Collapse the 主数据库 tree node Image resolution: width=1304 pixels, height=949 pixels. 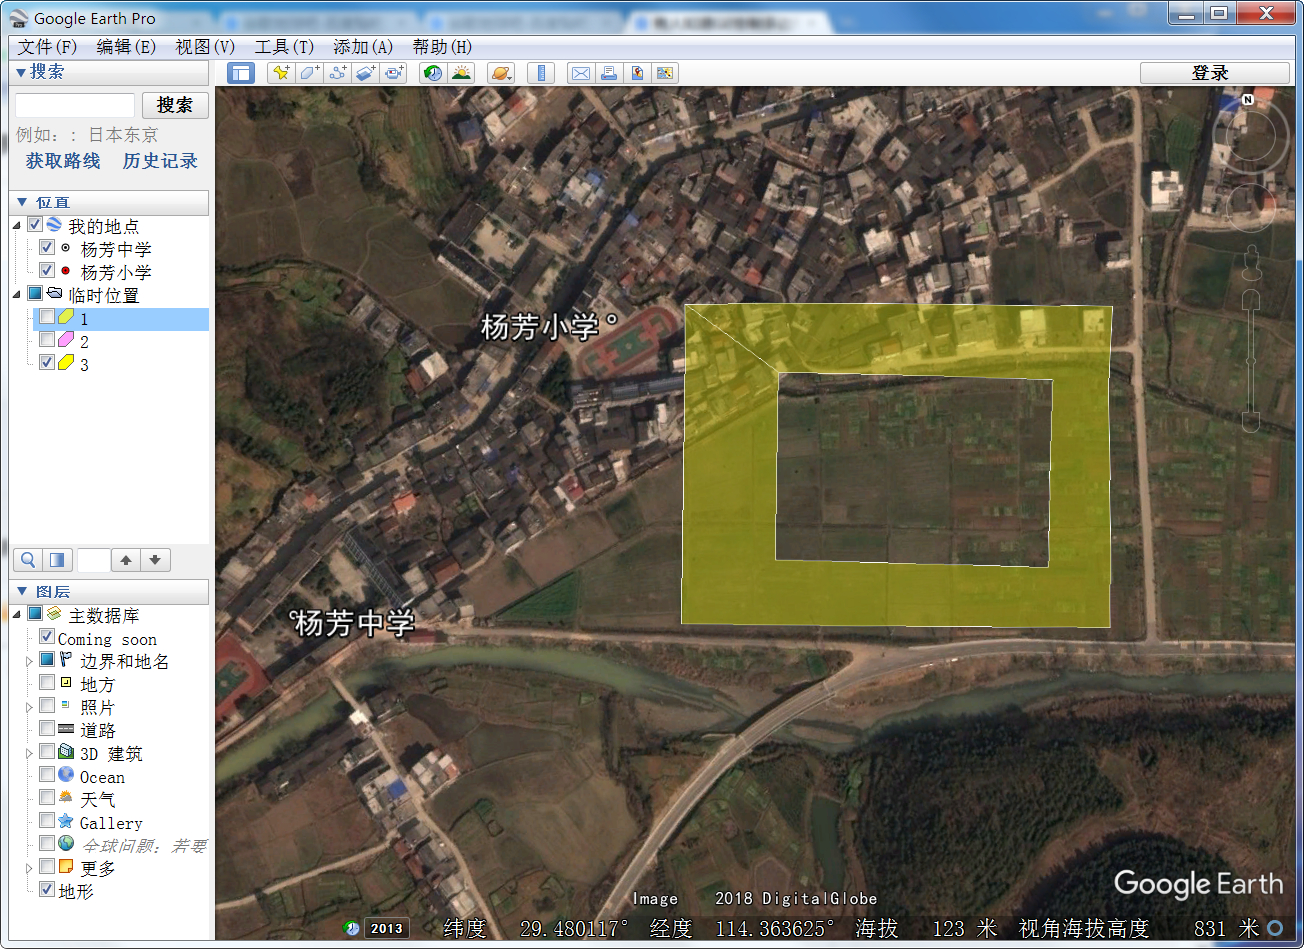click(x=17, y=614)
